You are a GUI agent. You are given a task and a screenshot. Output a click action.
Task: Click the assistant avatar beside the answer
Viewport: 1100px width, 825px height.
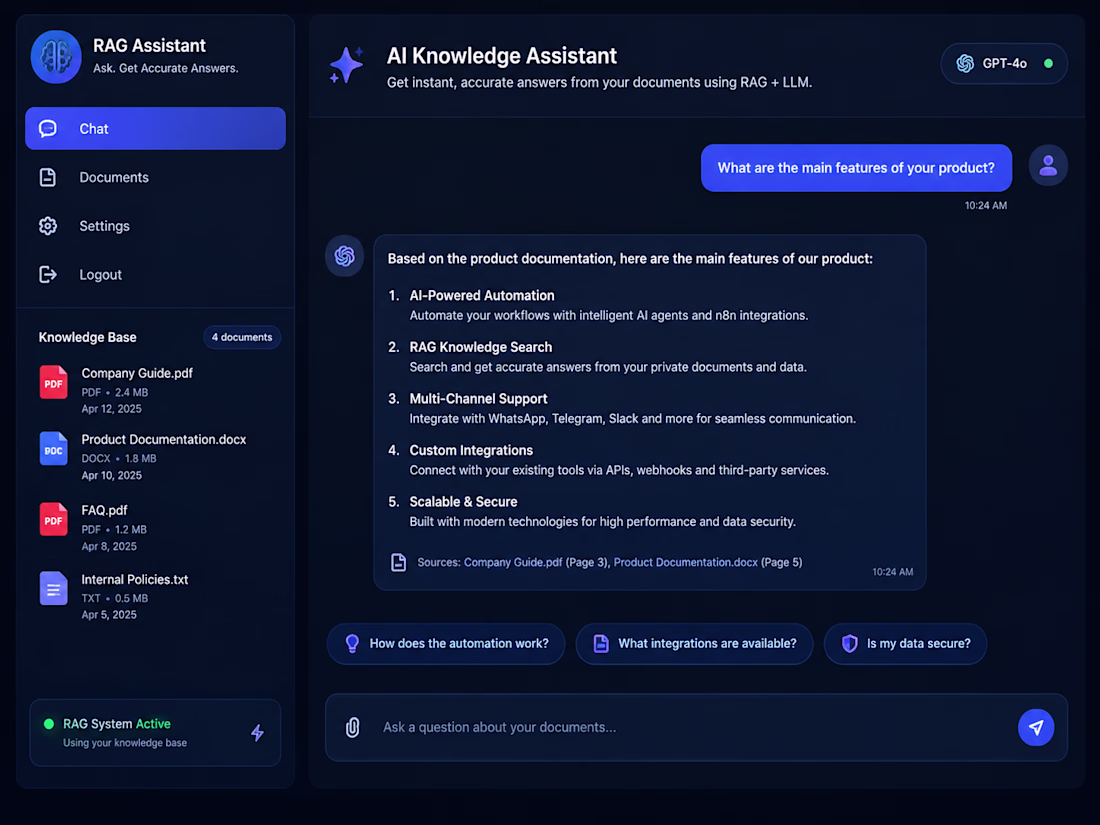point(344,256)
